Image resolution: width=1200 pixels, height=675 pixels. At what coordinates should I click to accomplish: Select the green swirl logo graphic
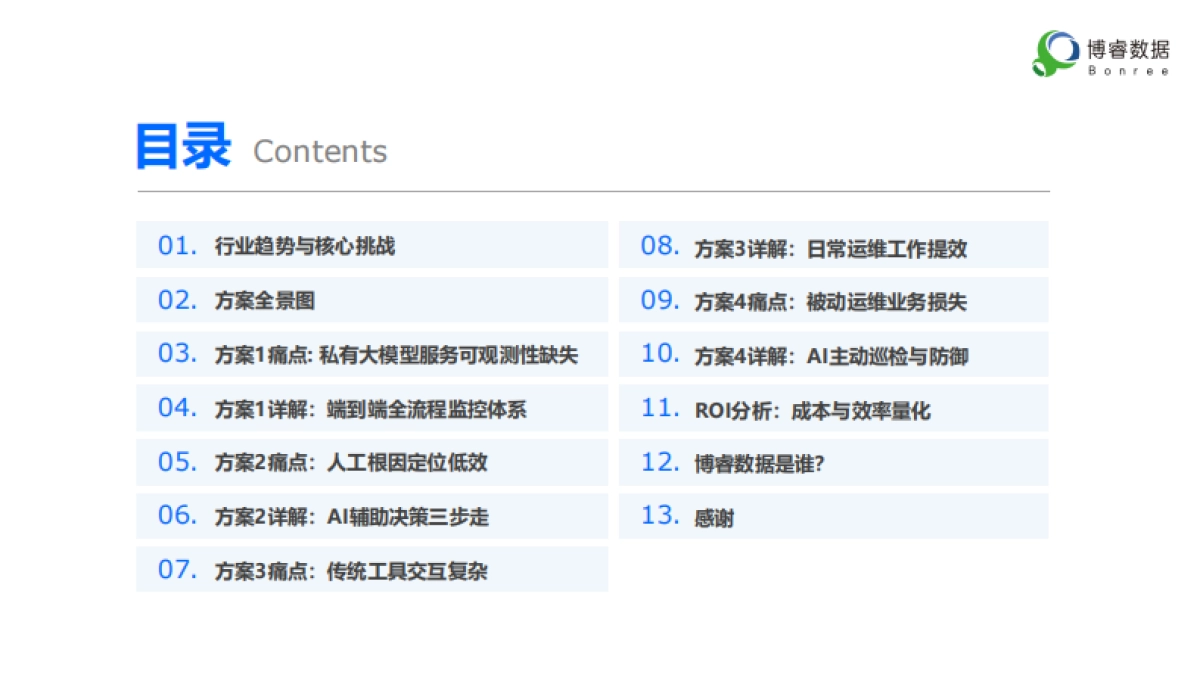(x=1051, y=53)
